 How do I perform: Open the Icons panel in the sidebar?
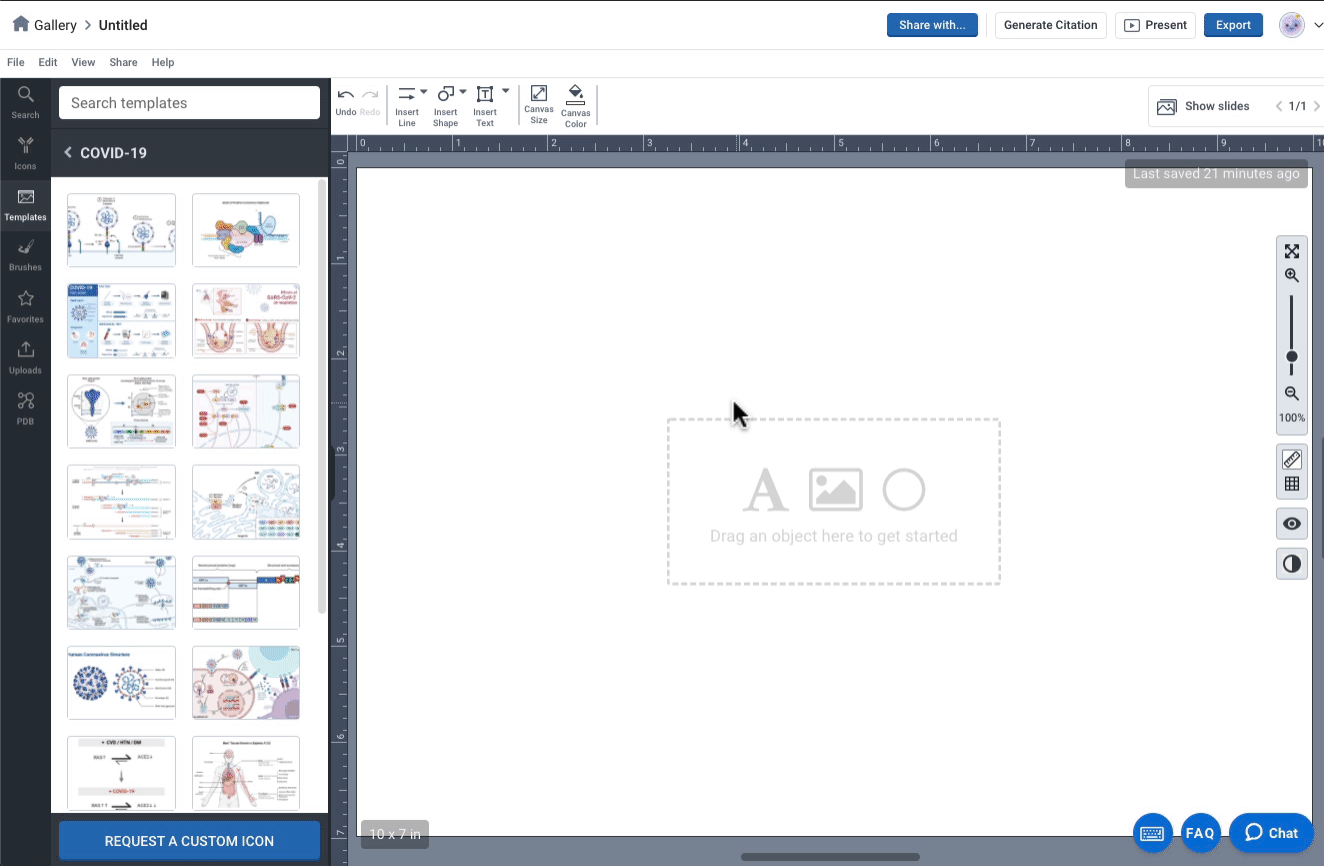pyautogui.click(x=25, y=152)
